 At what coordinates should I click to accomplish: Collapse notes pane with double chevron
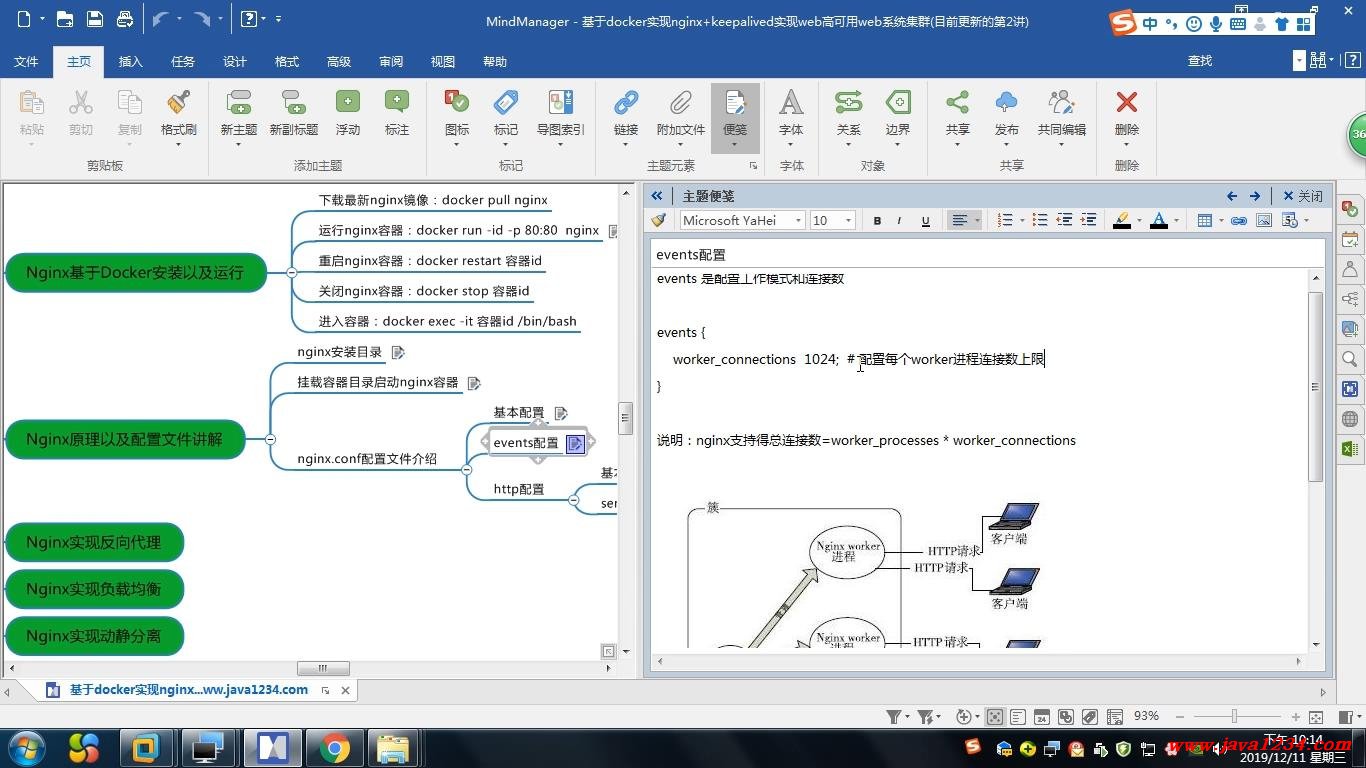pyautogui.click(x=657, y=196)
